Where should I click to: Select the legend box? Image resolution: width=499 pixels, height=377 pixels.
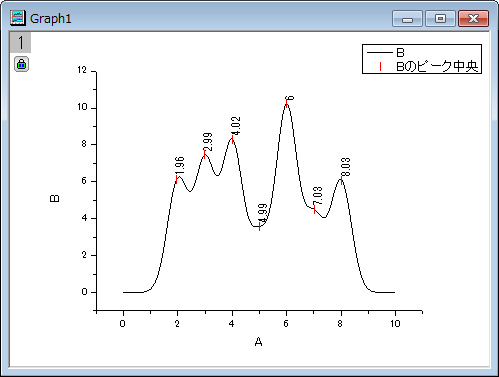click(422, 59)
